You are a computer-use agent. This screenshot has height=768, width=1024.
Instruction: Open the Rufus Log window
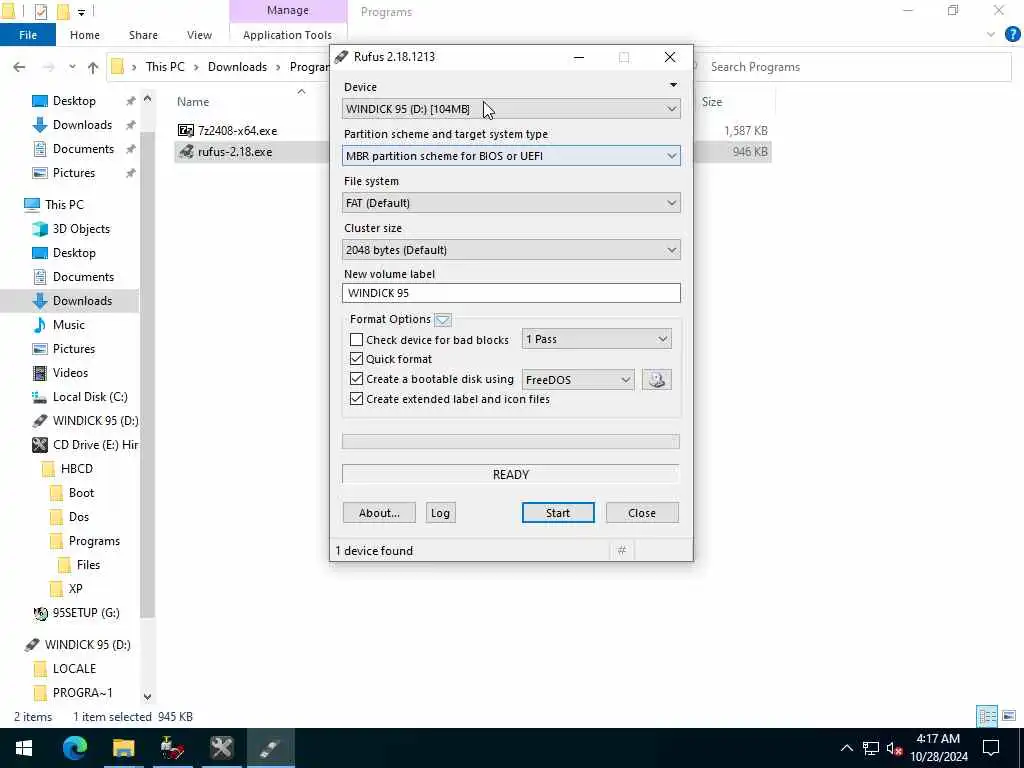[x=440, y=513]
